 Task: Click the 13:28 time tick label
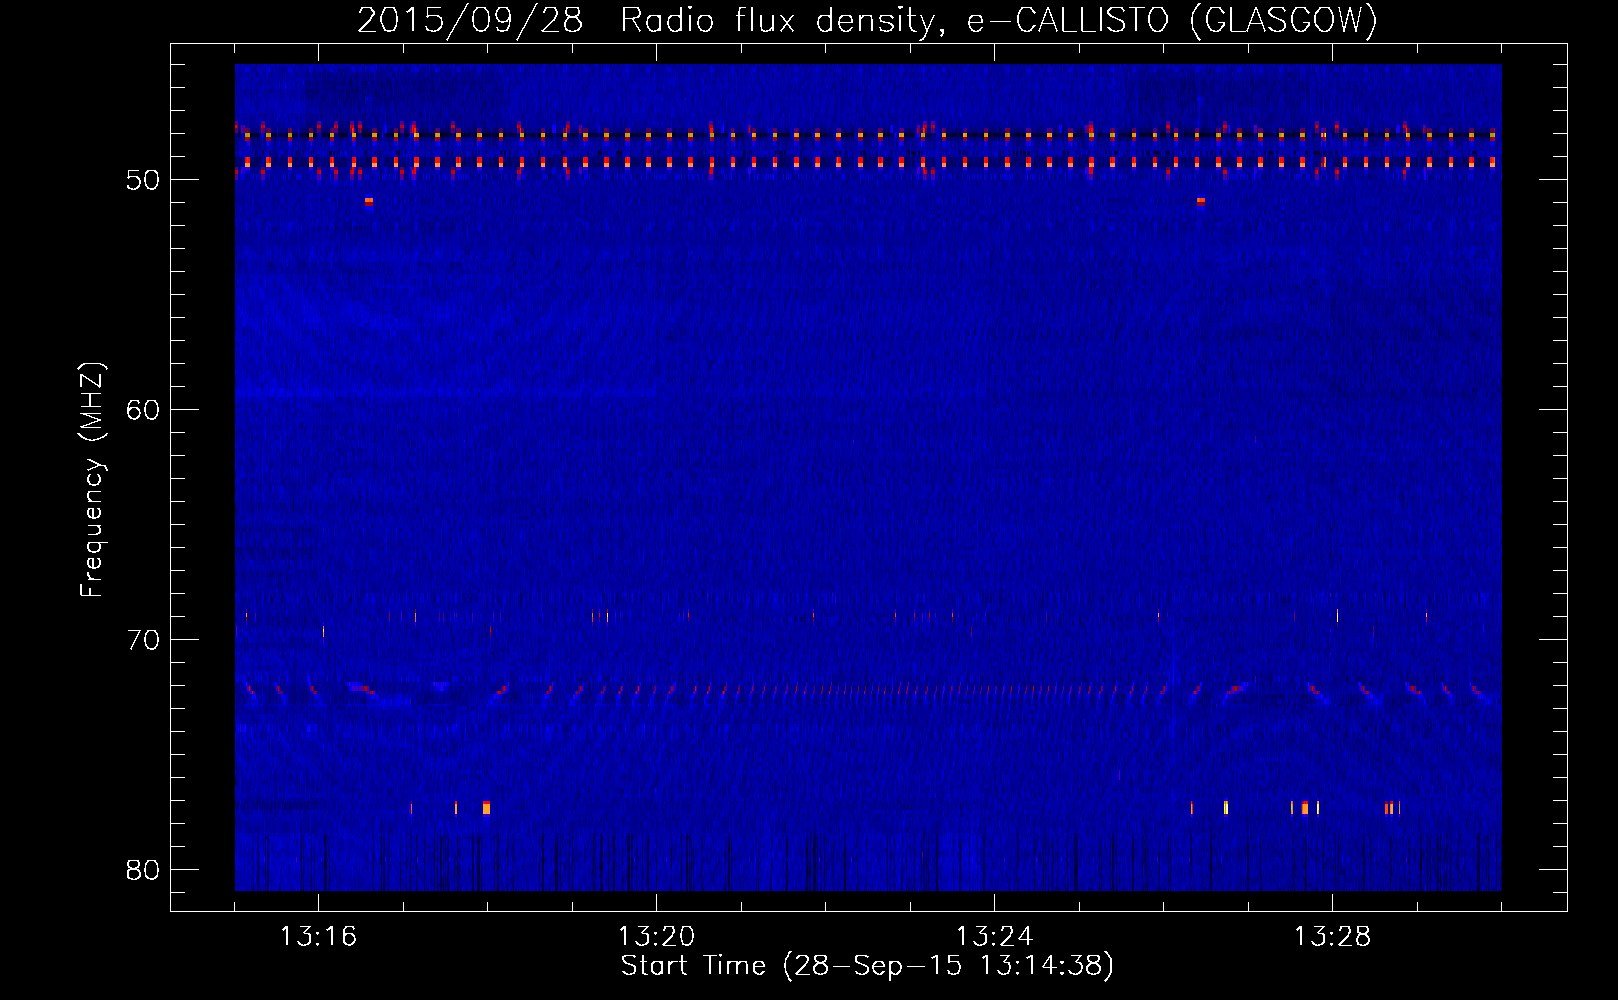point(1332,937)
